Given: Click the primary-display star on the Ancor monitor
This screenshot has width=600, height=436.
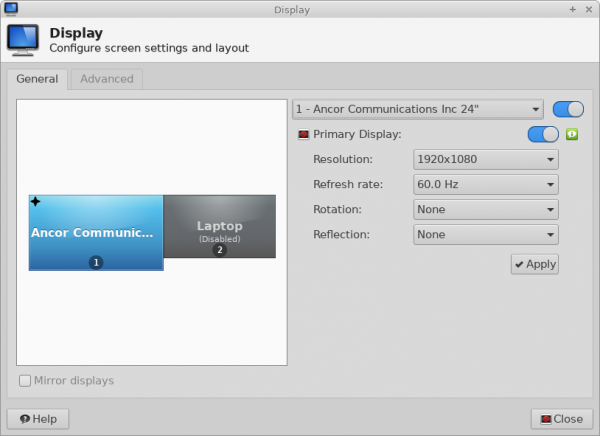Looking at the screenshot, I should point(35,201).
